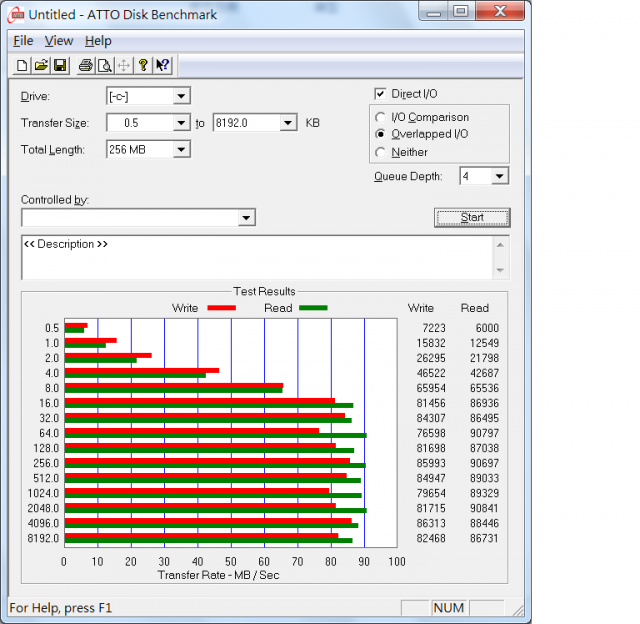640x624 pixels.
Task: Click the Start benchmark button
Action: pos(472,218)
